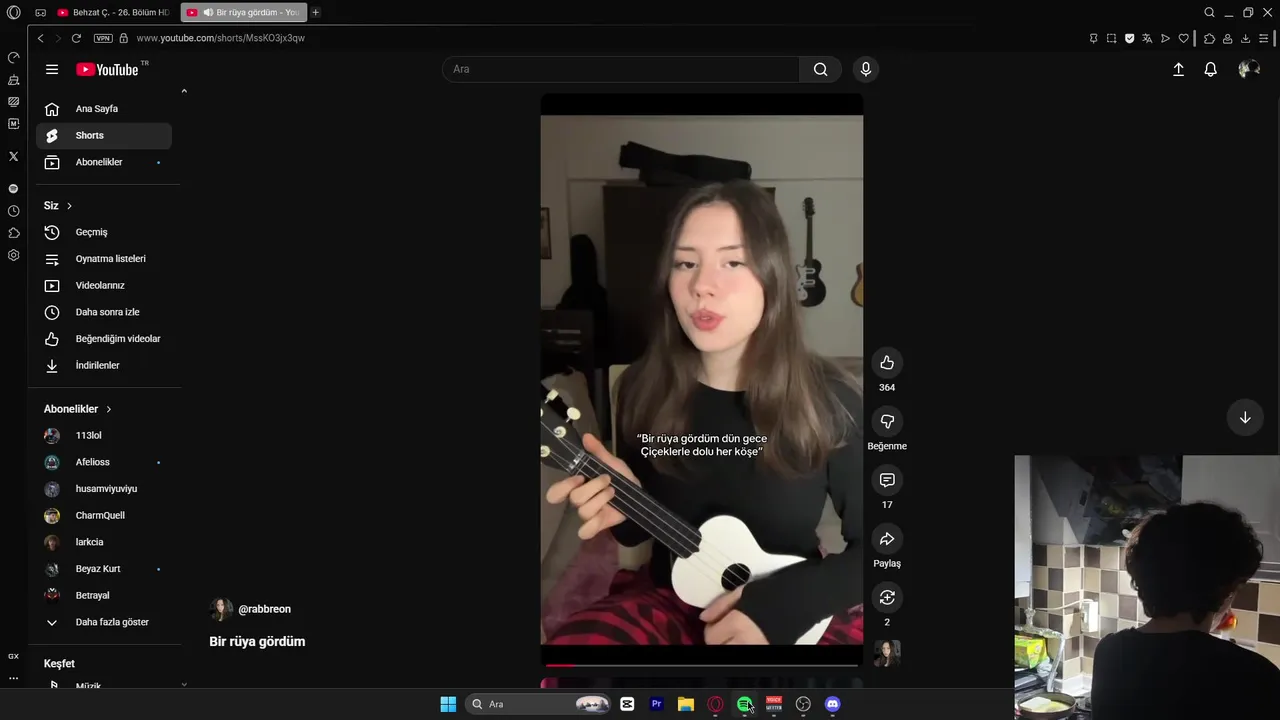Open Videolarınız page
The width and height of the screenshot is (1280, 720).
[104, 285]
